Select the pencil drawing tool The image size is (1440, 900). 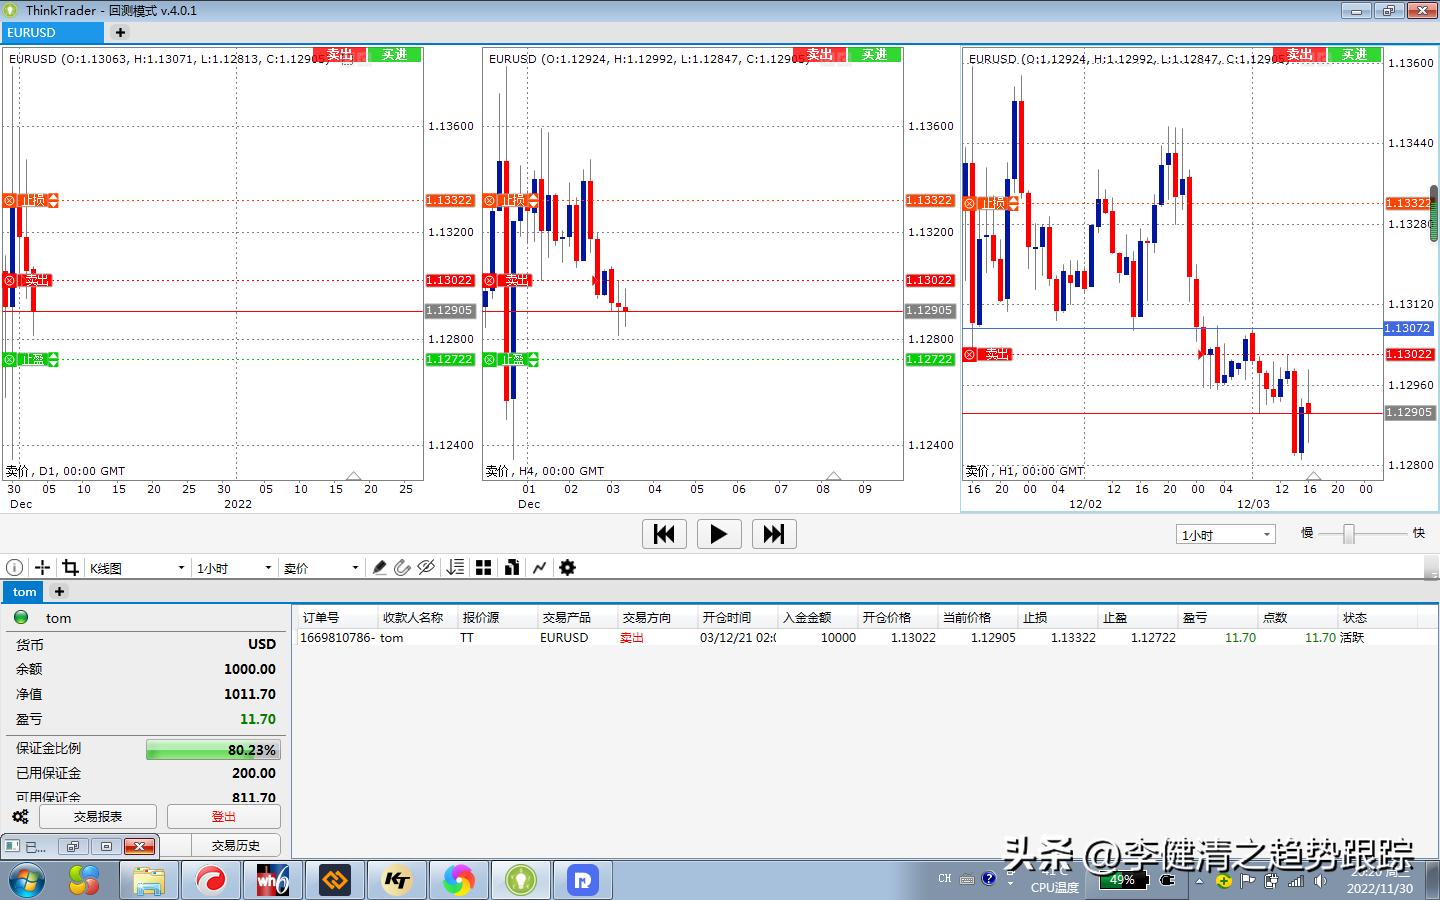tap(379, 567)
